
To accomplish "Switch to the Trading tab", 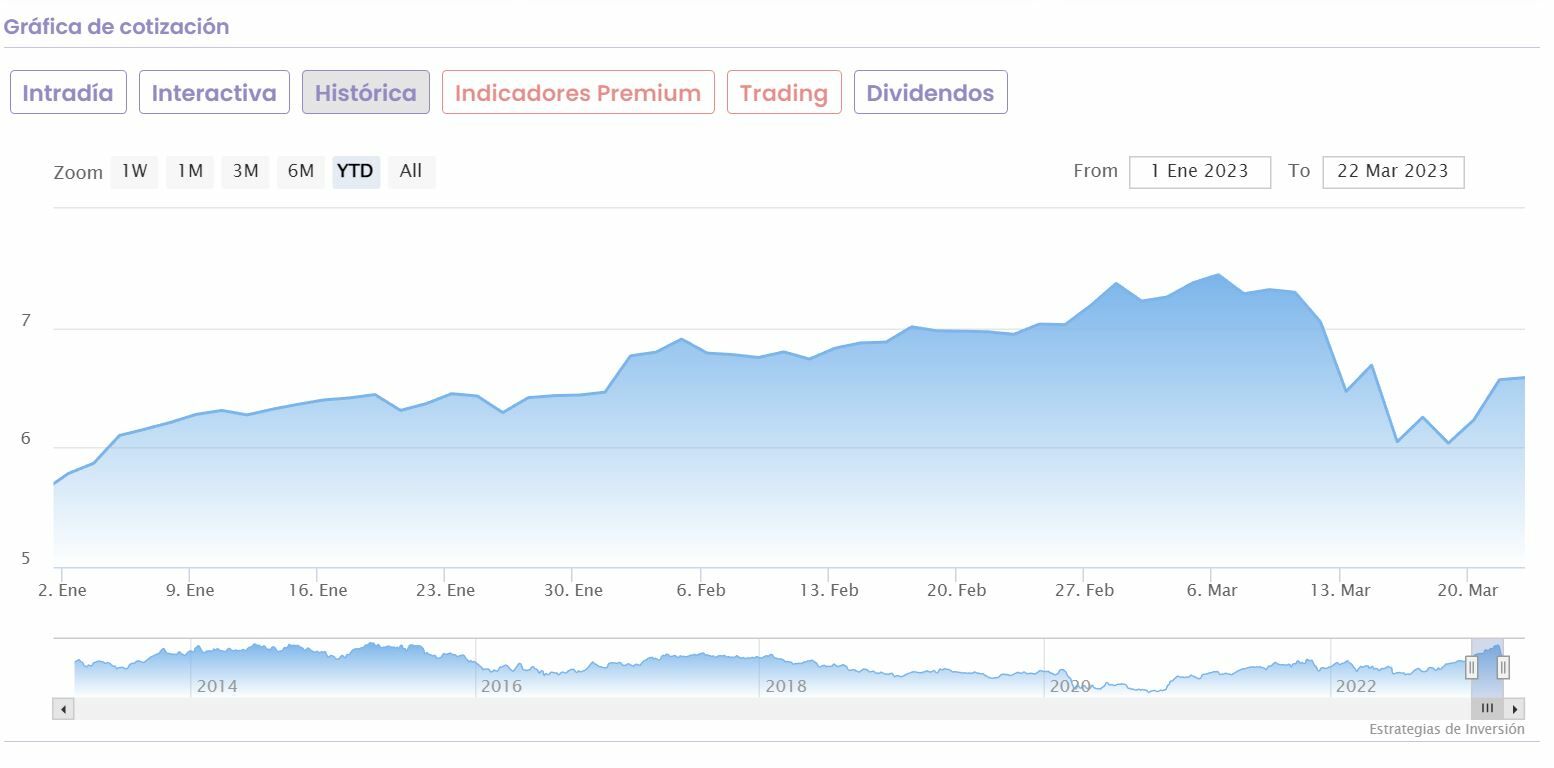I will [x=784, y=93].
